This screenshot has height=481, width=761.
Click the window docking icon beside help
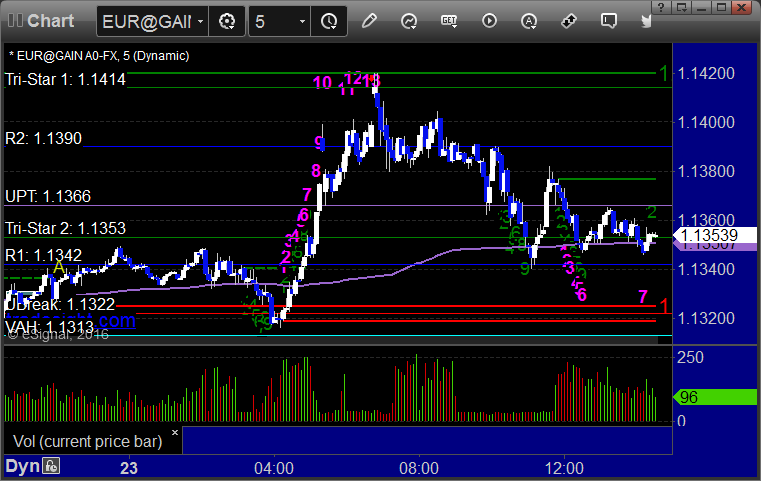tap(682, 7)
